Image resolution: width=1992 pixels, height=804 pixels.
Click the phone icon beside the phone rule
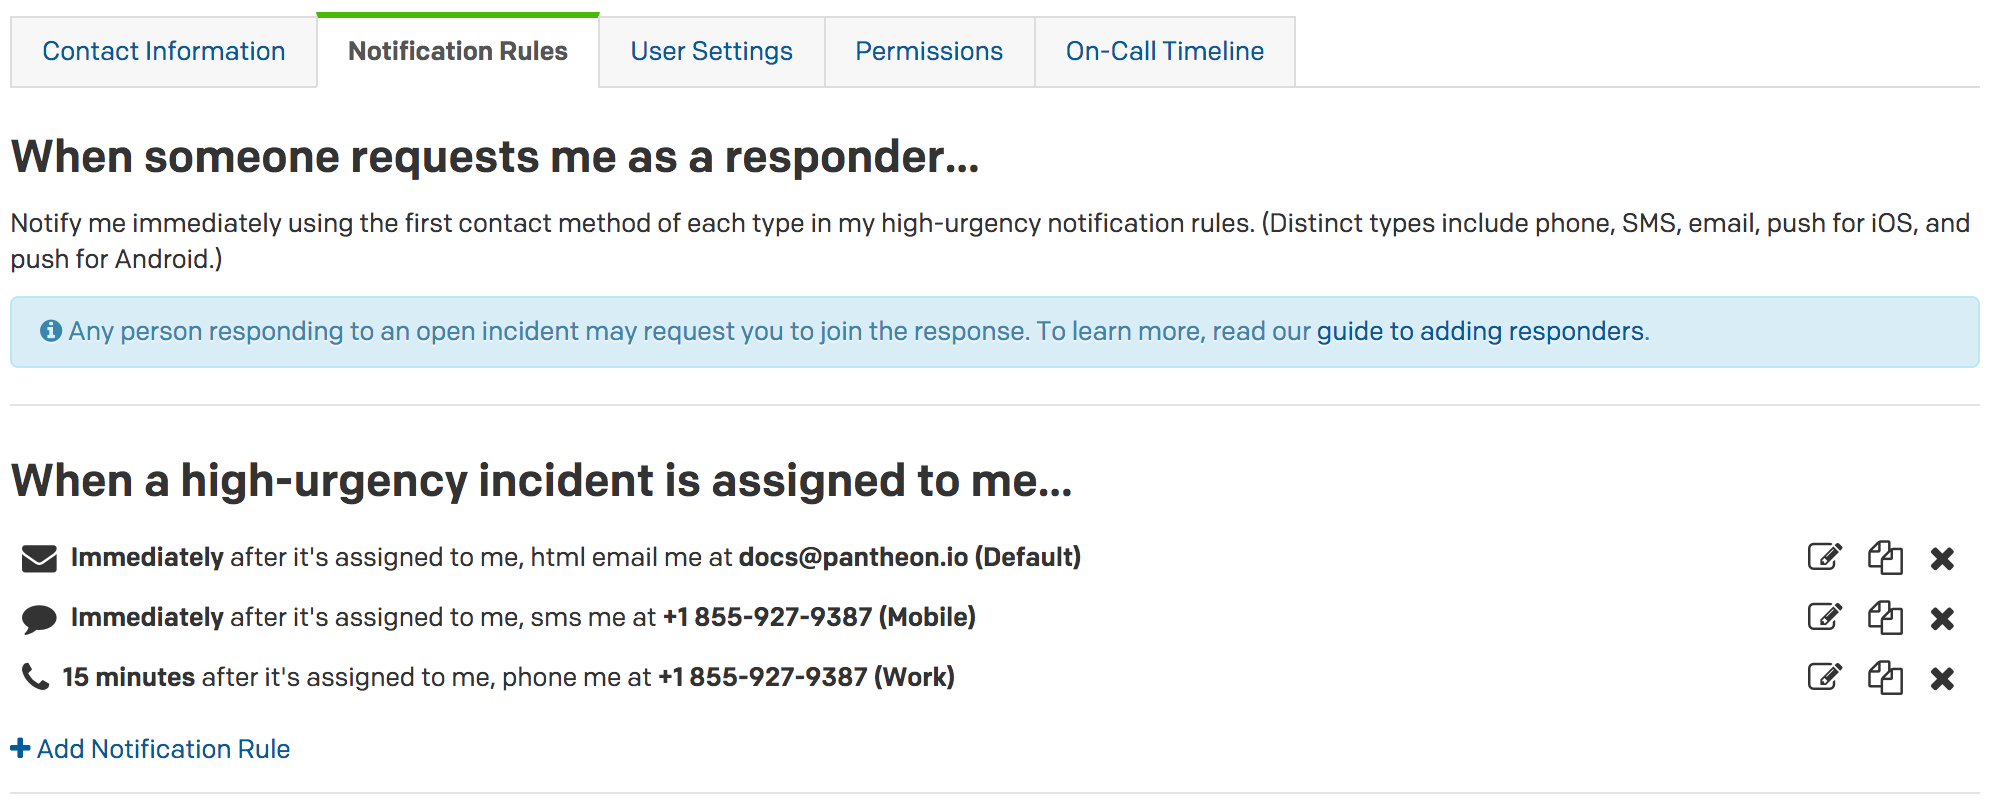(x=37, y=675)
